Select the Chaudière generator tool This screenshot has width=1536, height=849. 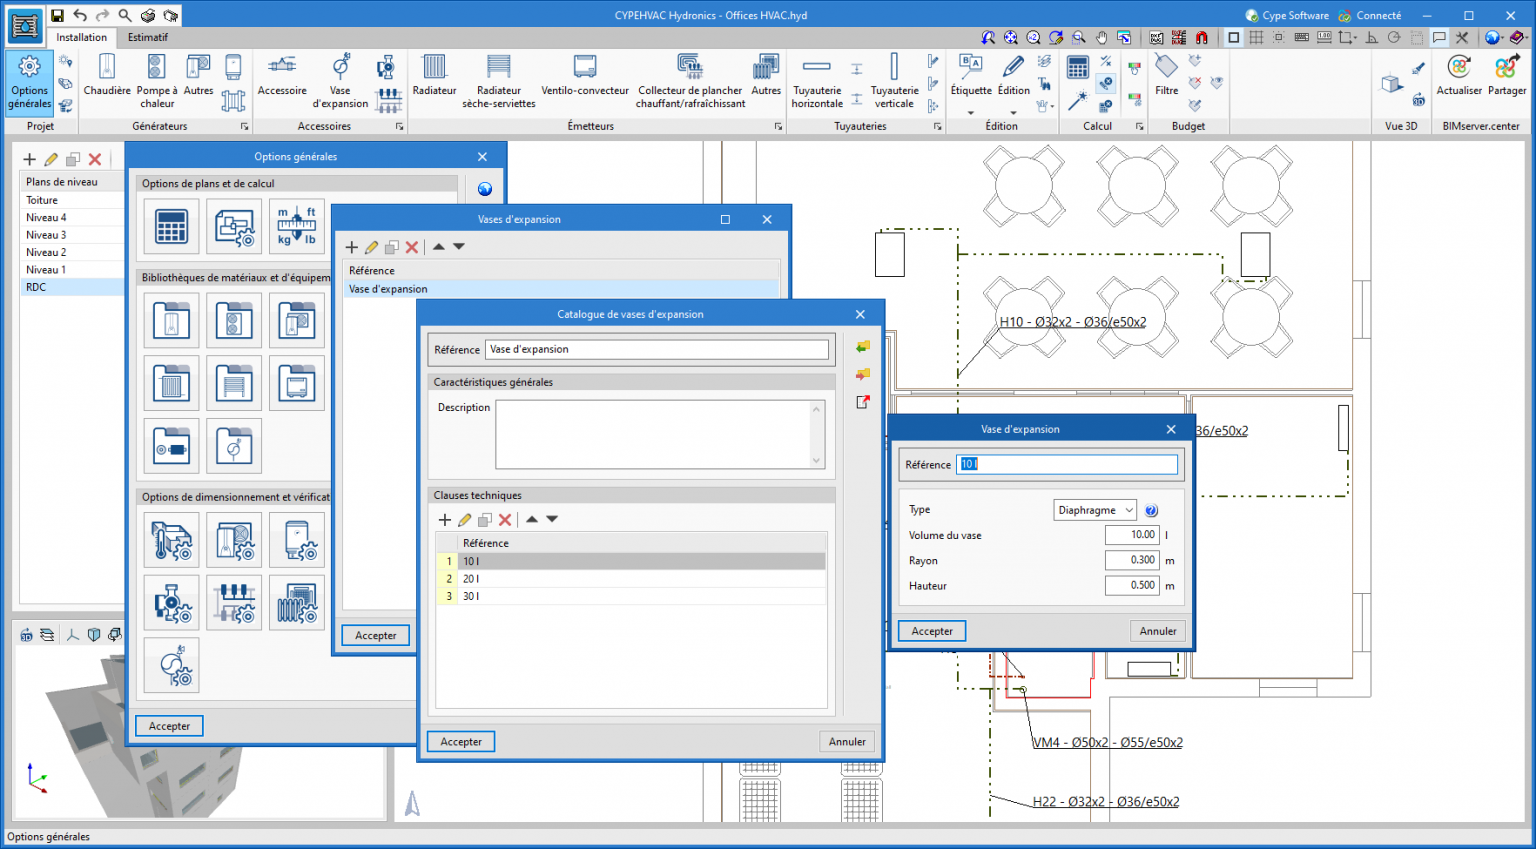[107, 76]
